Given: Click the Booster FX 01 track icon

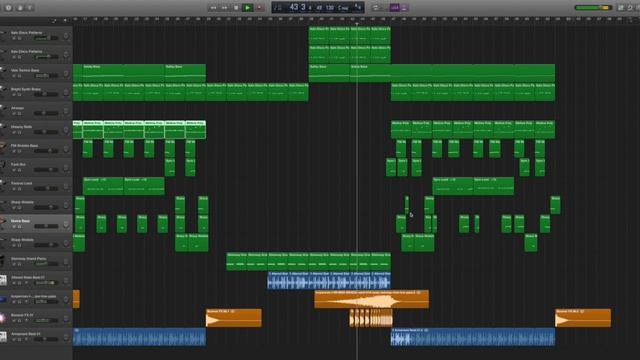Looking at the screenshot, I should (x=3, y=318).
